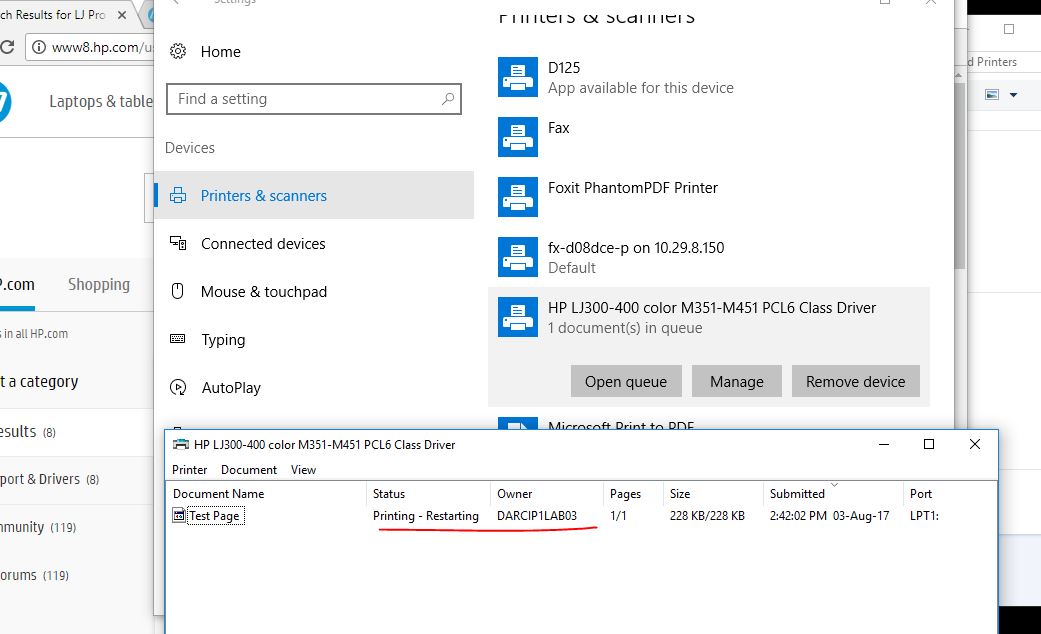Sort queue by Submitted column header

pyautogui.click(x=797, y=493)
